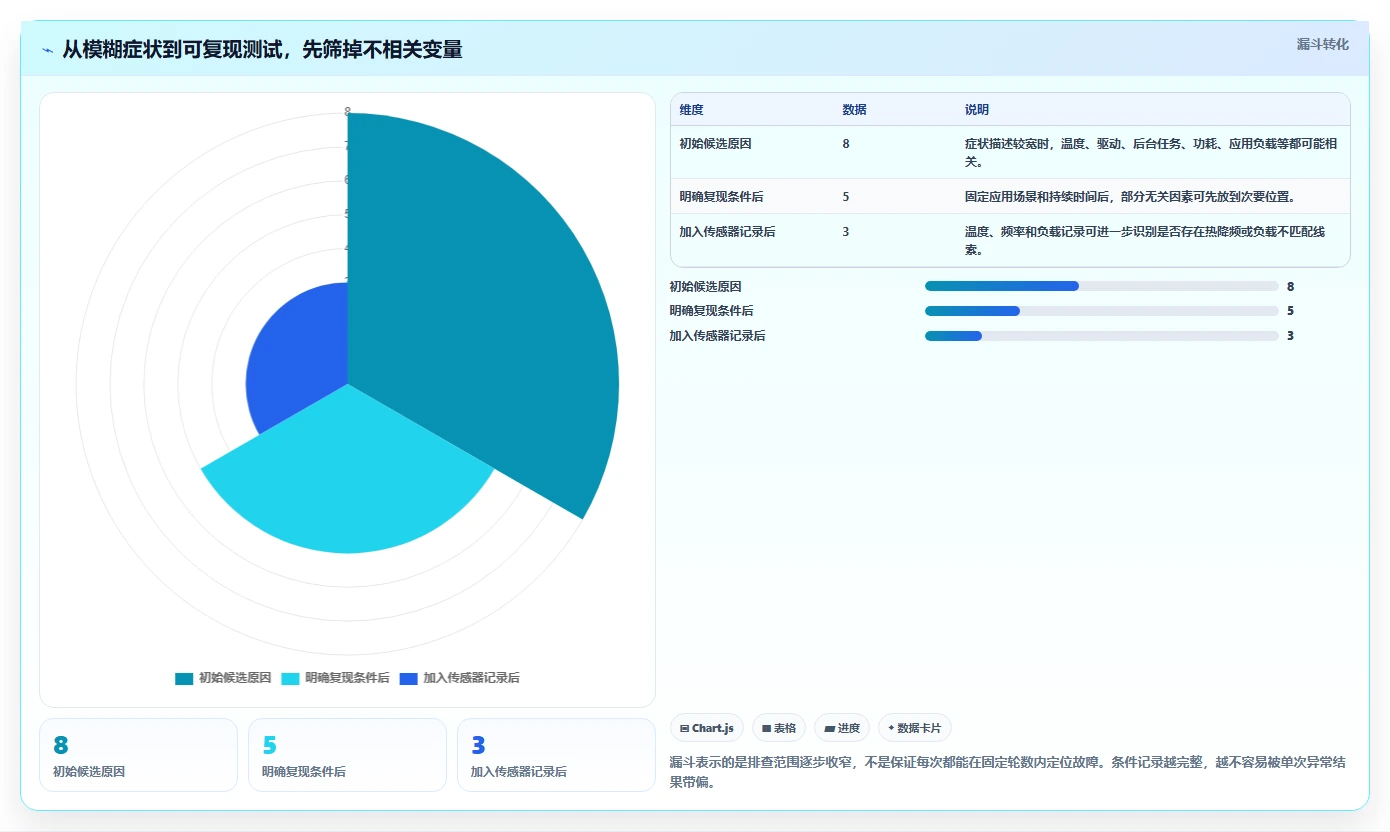The width and height of the screenshot is (1390, 832).
Task: Click the footnote text starting 漏斗表示的是
Action: coord(1007,772)
